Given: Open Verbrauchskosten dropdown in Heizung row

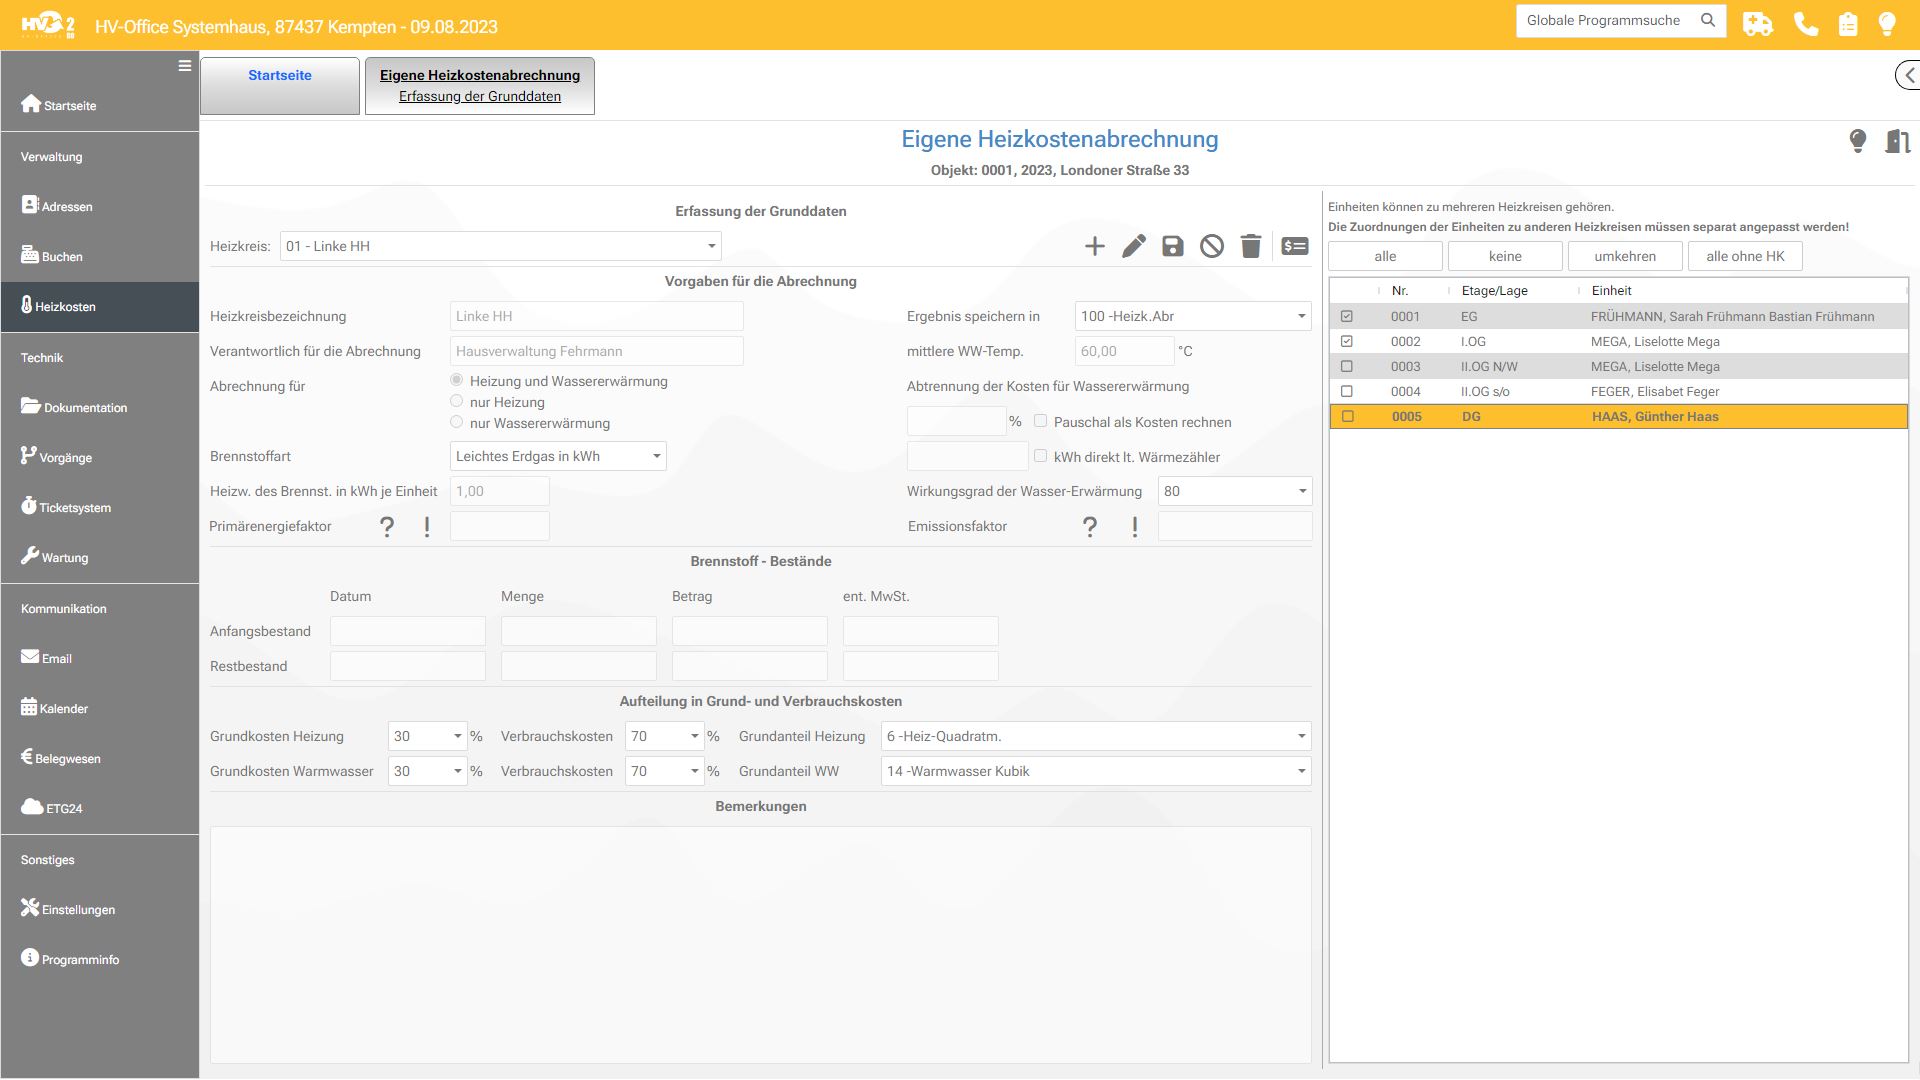Looking at the screenshot, I should tap(665, 736).
